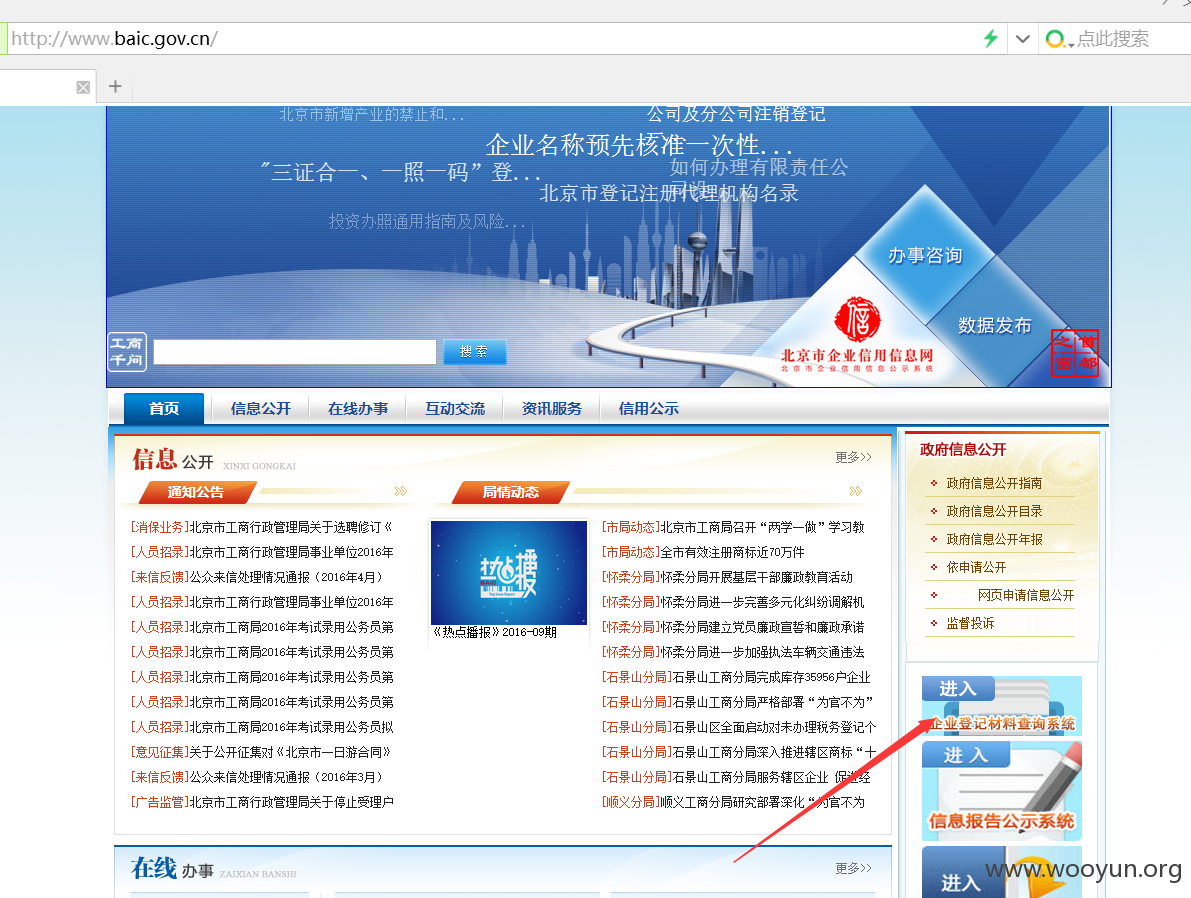Open 《热点播报》2016-09期 caption link
This screenshot has height=898, width=1191.
pos(495,632)
